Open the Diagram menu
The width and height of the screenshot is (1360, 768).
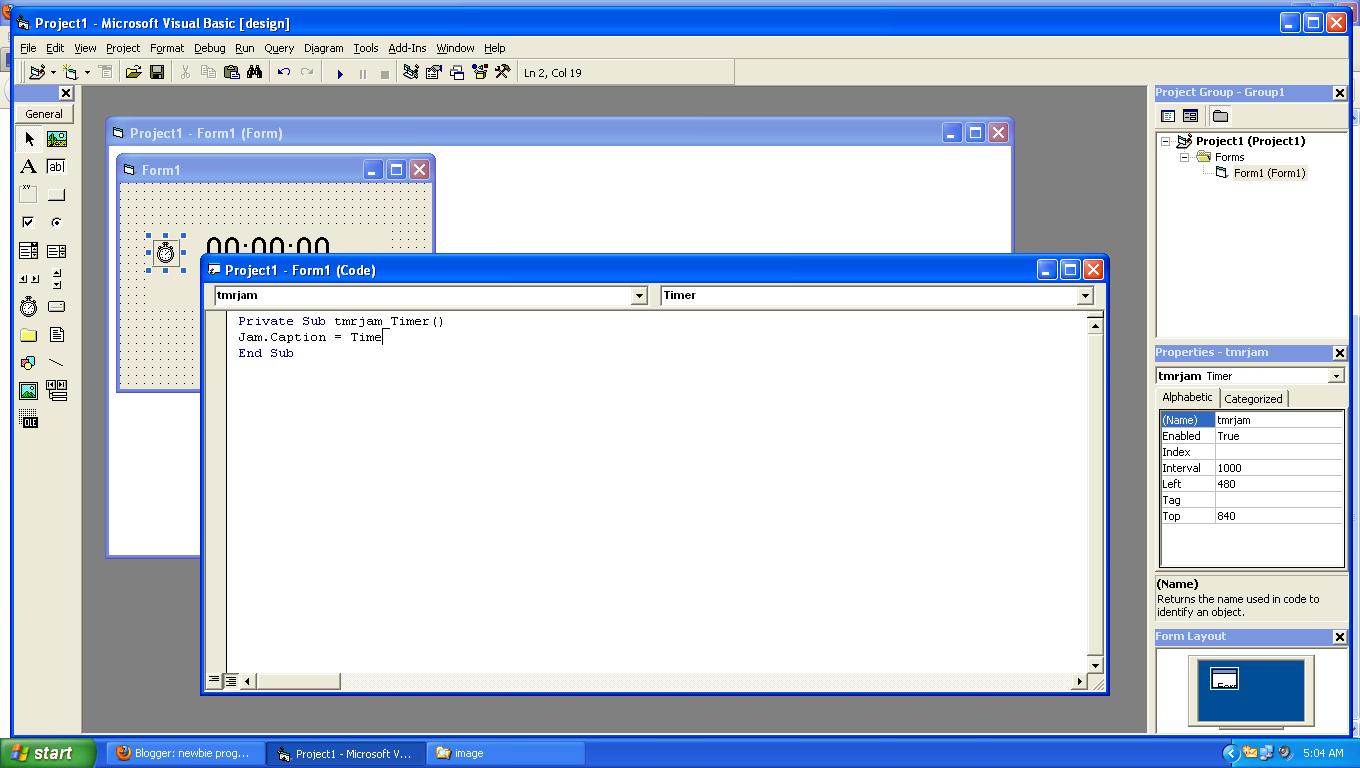[x=323, y=48]
